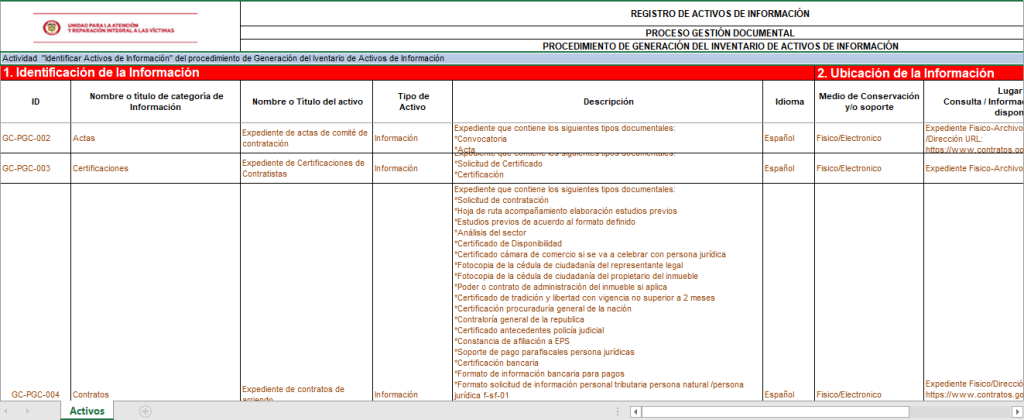This screenshot has height=420, width=1024.
Task: Select 'Fisico/Electronico' cell in Certificaciones row
Action: pos(869,168)
